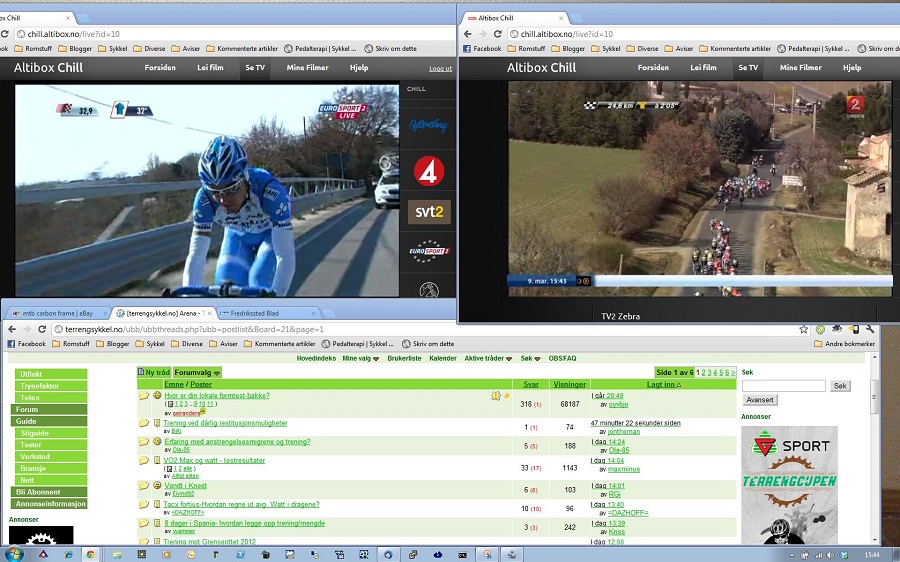Click the green extension icon beside the bookmark star
Viewport: 900px width, 562px height.
pyautogui.click(x=821, y=329)
